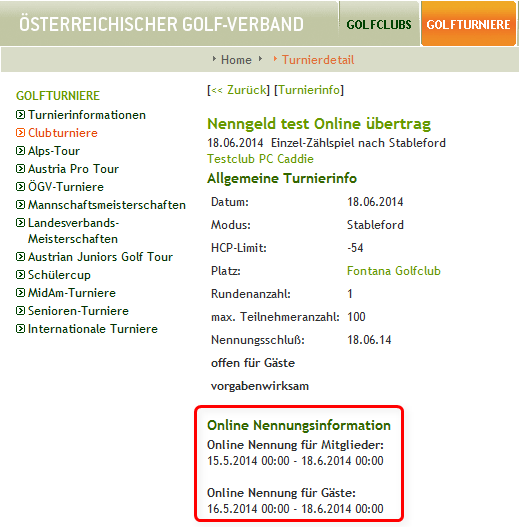This screenshot has width=519, height=527.
Task: Open the Testclub PC Caddie link
Action: tap(260, 159)
